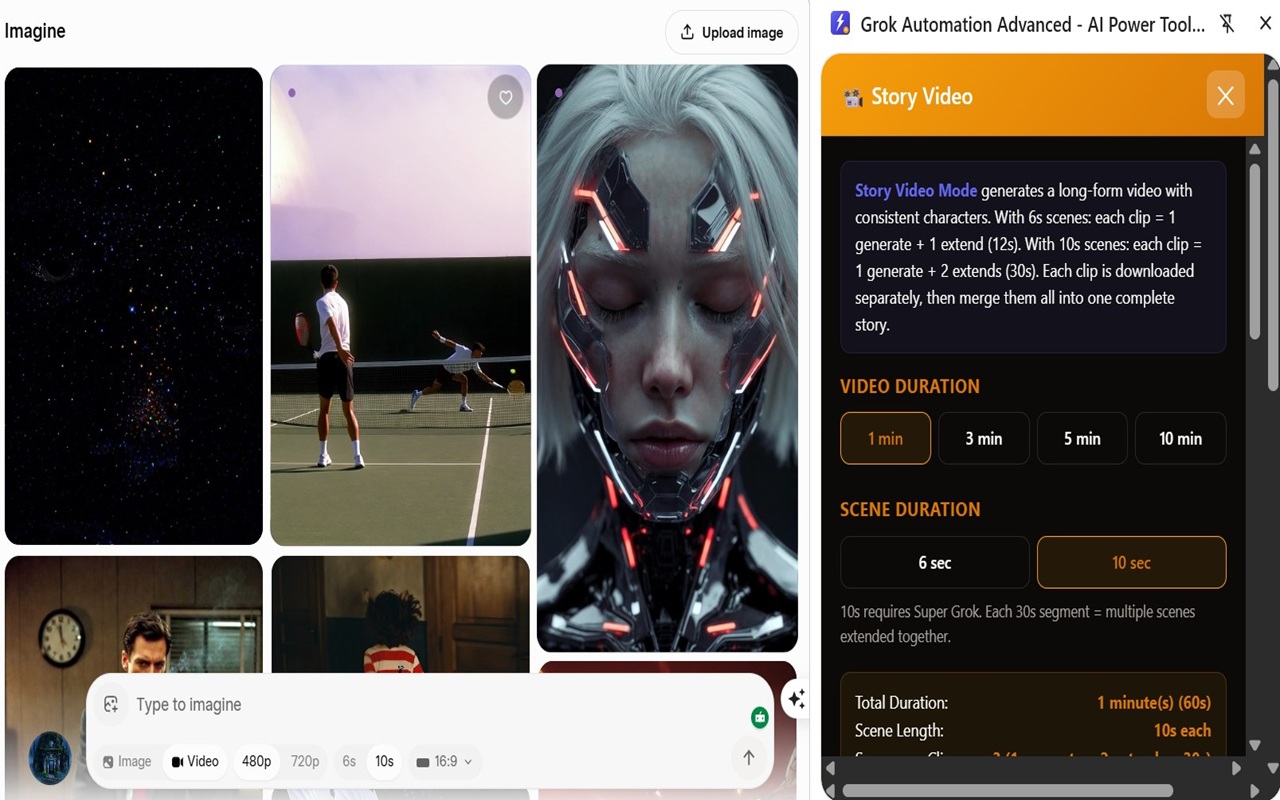1280x800 pixels.
Task: Click the right arrow of the horizontal scrollbar
Action: pos(1236,769)
